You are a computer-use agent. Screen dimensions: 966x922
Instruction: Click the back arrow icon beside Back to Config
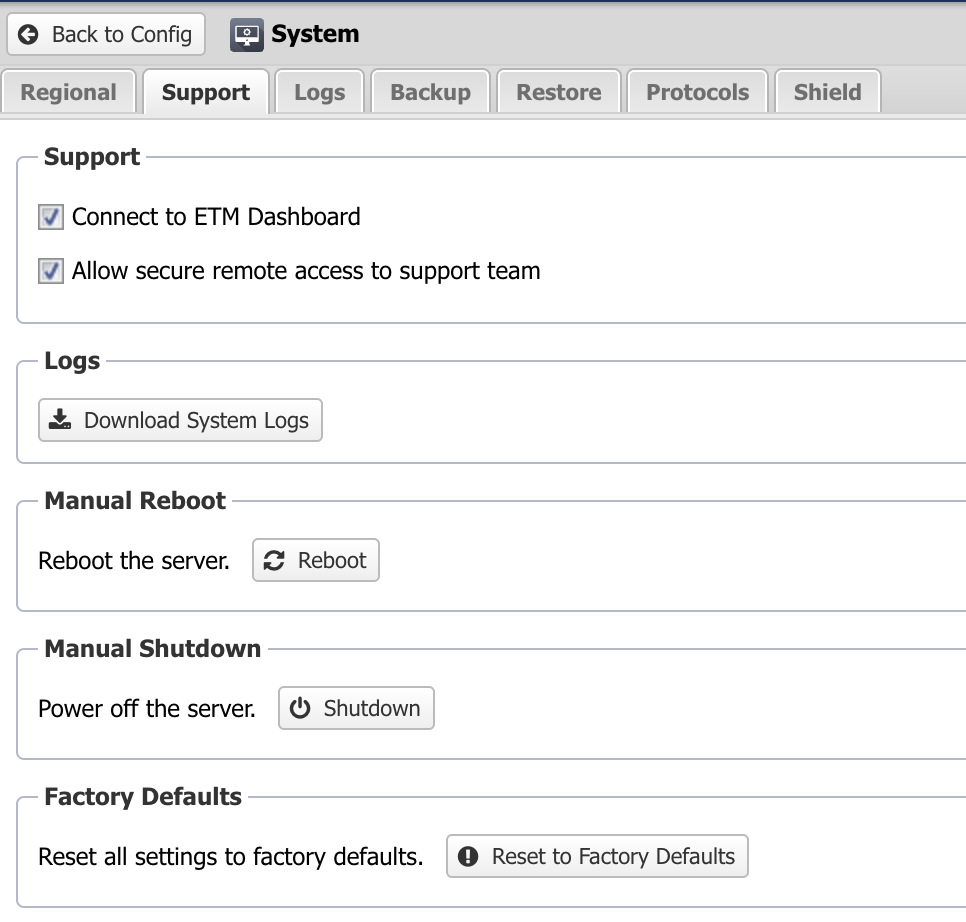(30, 35)
